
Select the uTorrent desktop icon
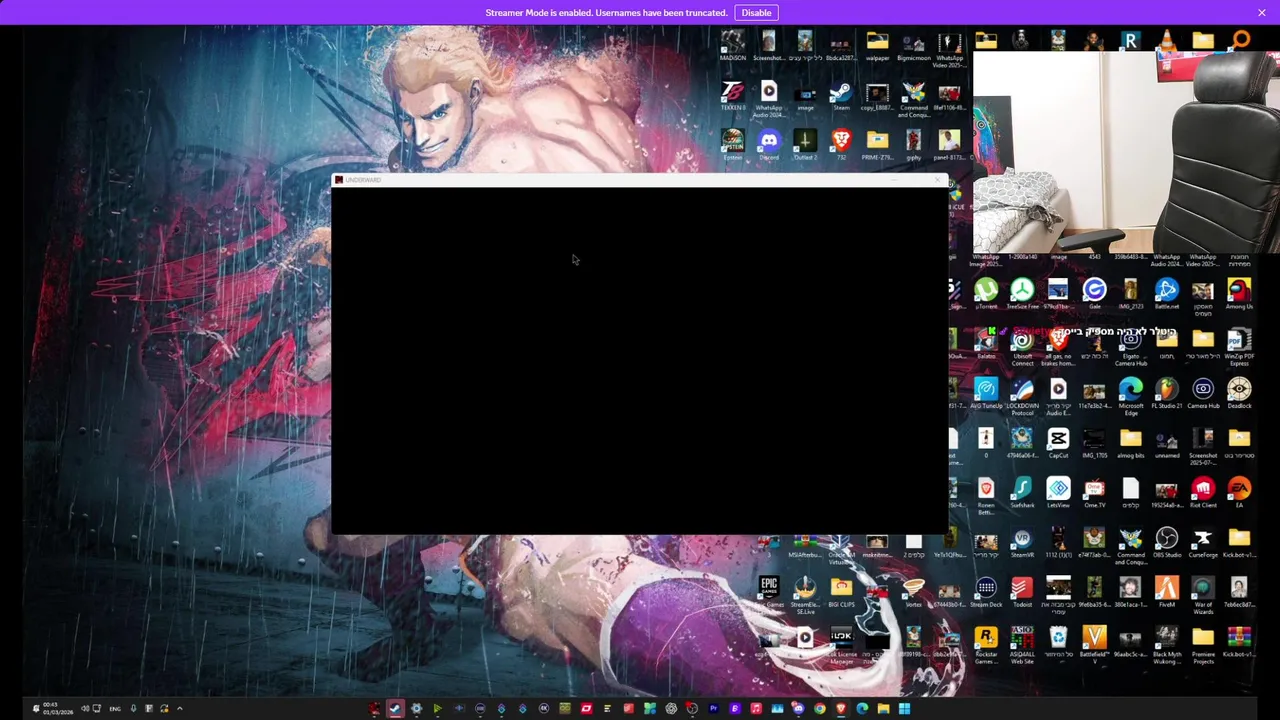986,295
